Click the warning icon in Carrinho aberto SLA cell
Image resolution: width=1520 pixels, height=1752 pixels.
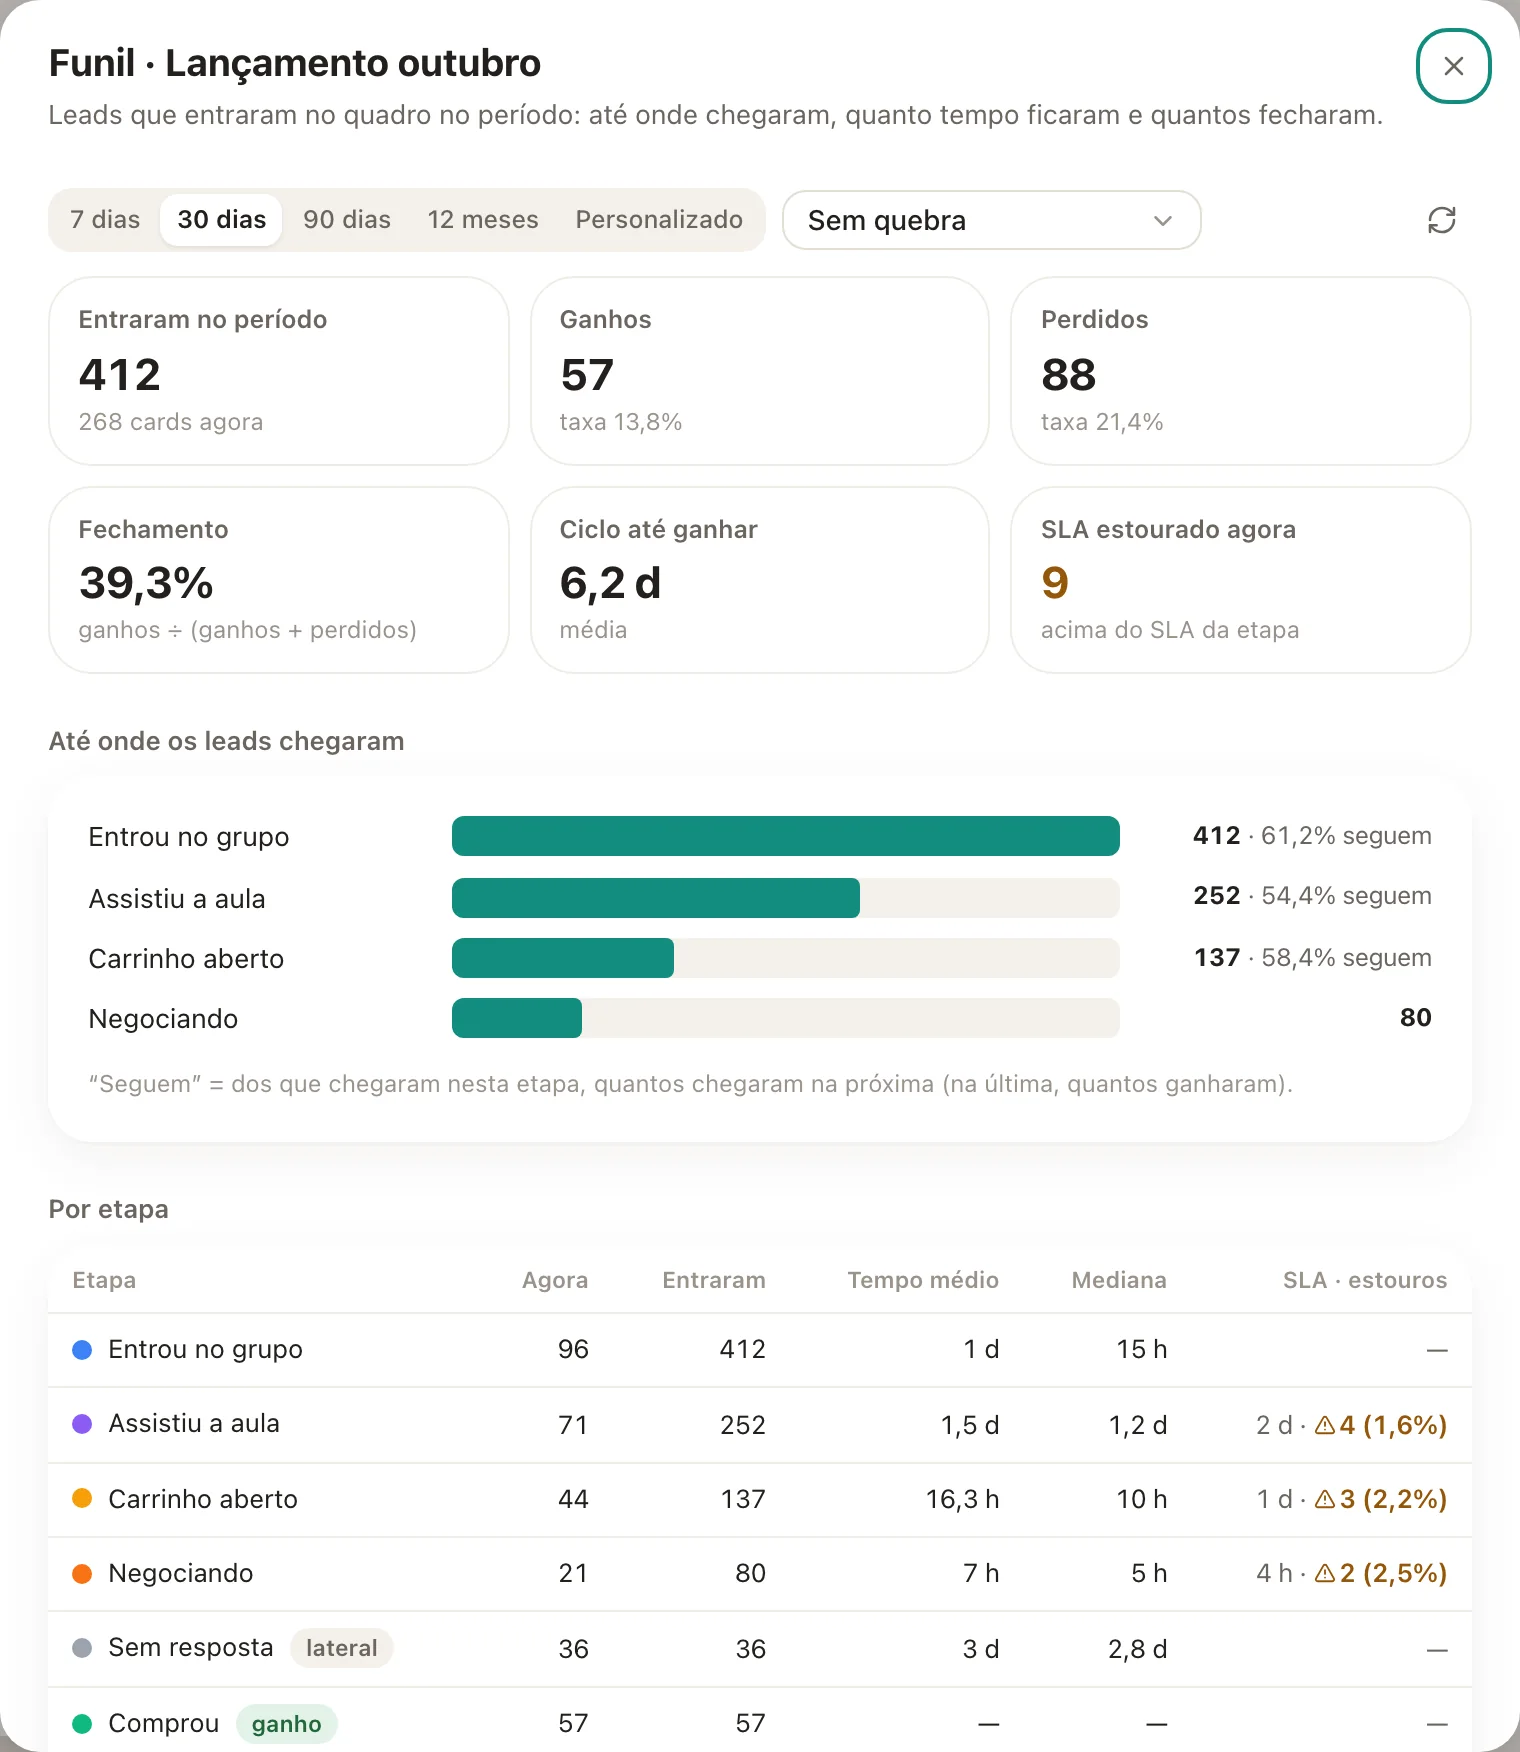click(x=1325, y=1499)
